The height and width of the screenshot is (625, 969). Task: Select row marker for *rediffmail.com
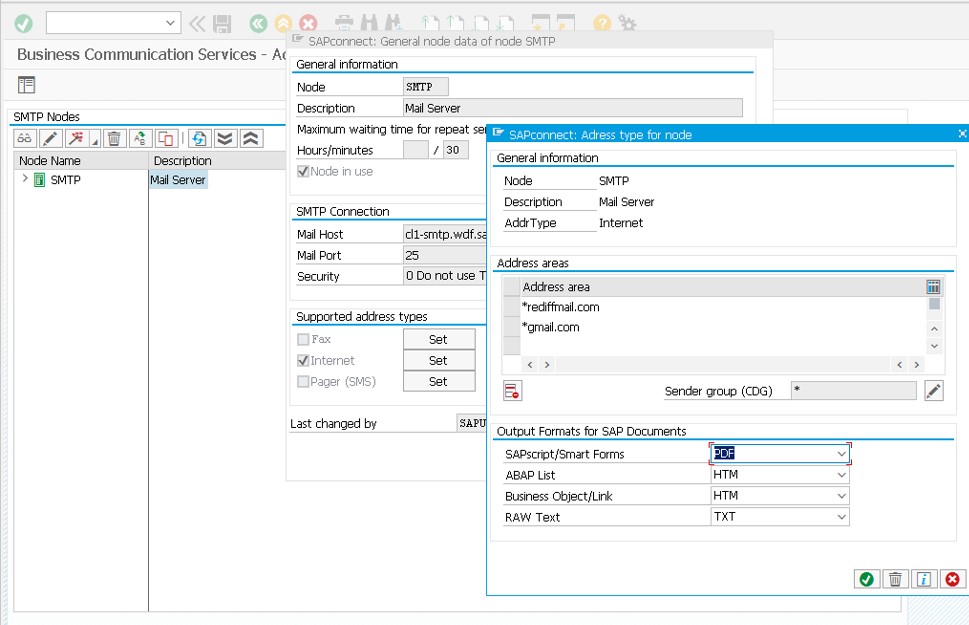tap(512, 307)
